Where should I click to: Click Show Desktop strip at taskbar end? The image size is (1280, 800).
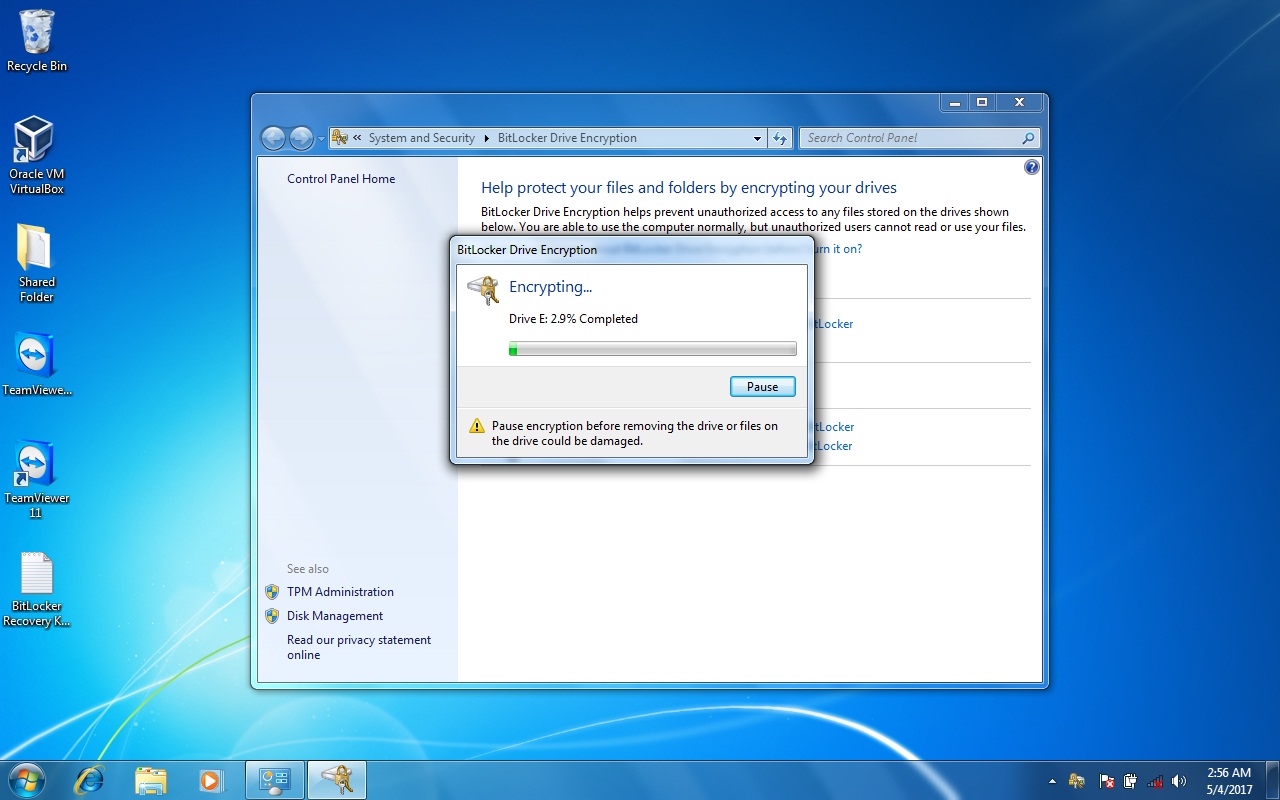(1272, 780)
